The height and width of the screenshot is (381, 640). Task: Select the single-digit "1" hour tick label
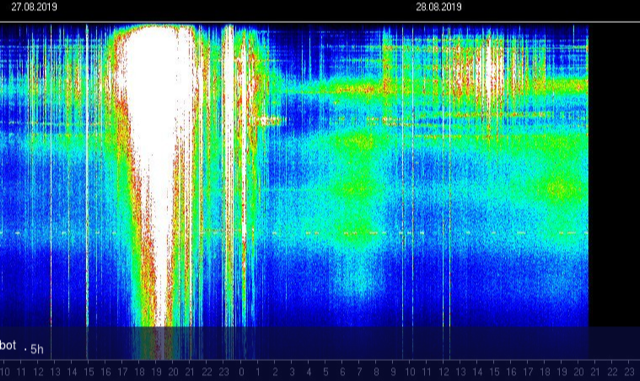point(258,372)
